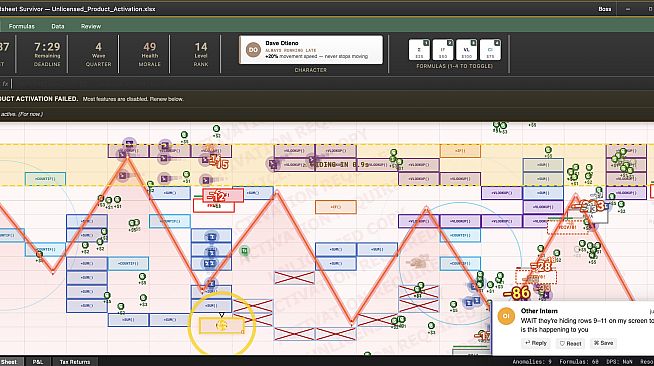Switch to the Tax Returns sheet tab

[x=75, y=362]
